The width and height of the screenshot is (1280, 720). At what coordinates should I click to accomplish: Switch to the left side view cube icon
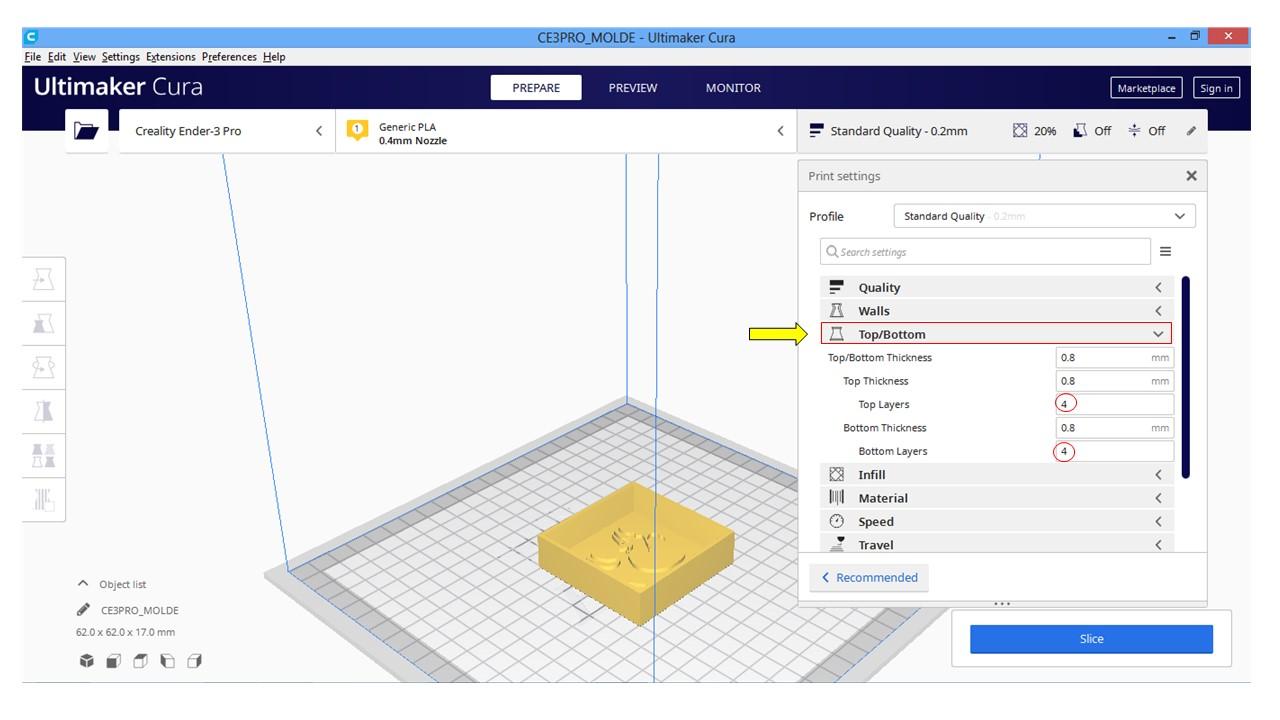[167, 661]
